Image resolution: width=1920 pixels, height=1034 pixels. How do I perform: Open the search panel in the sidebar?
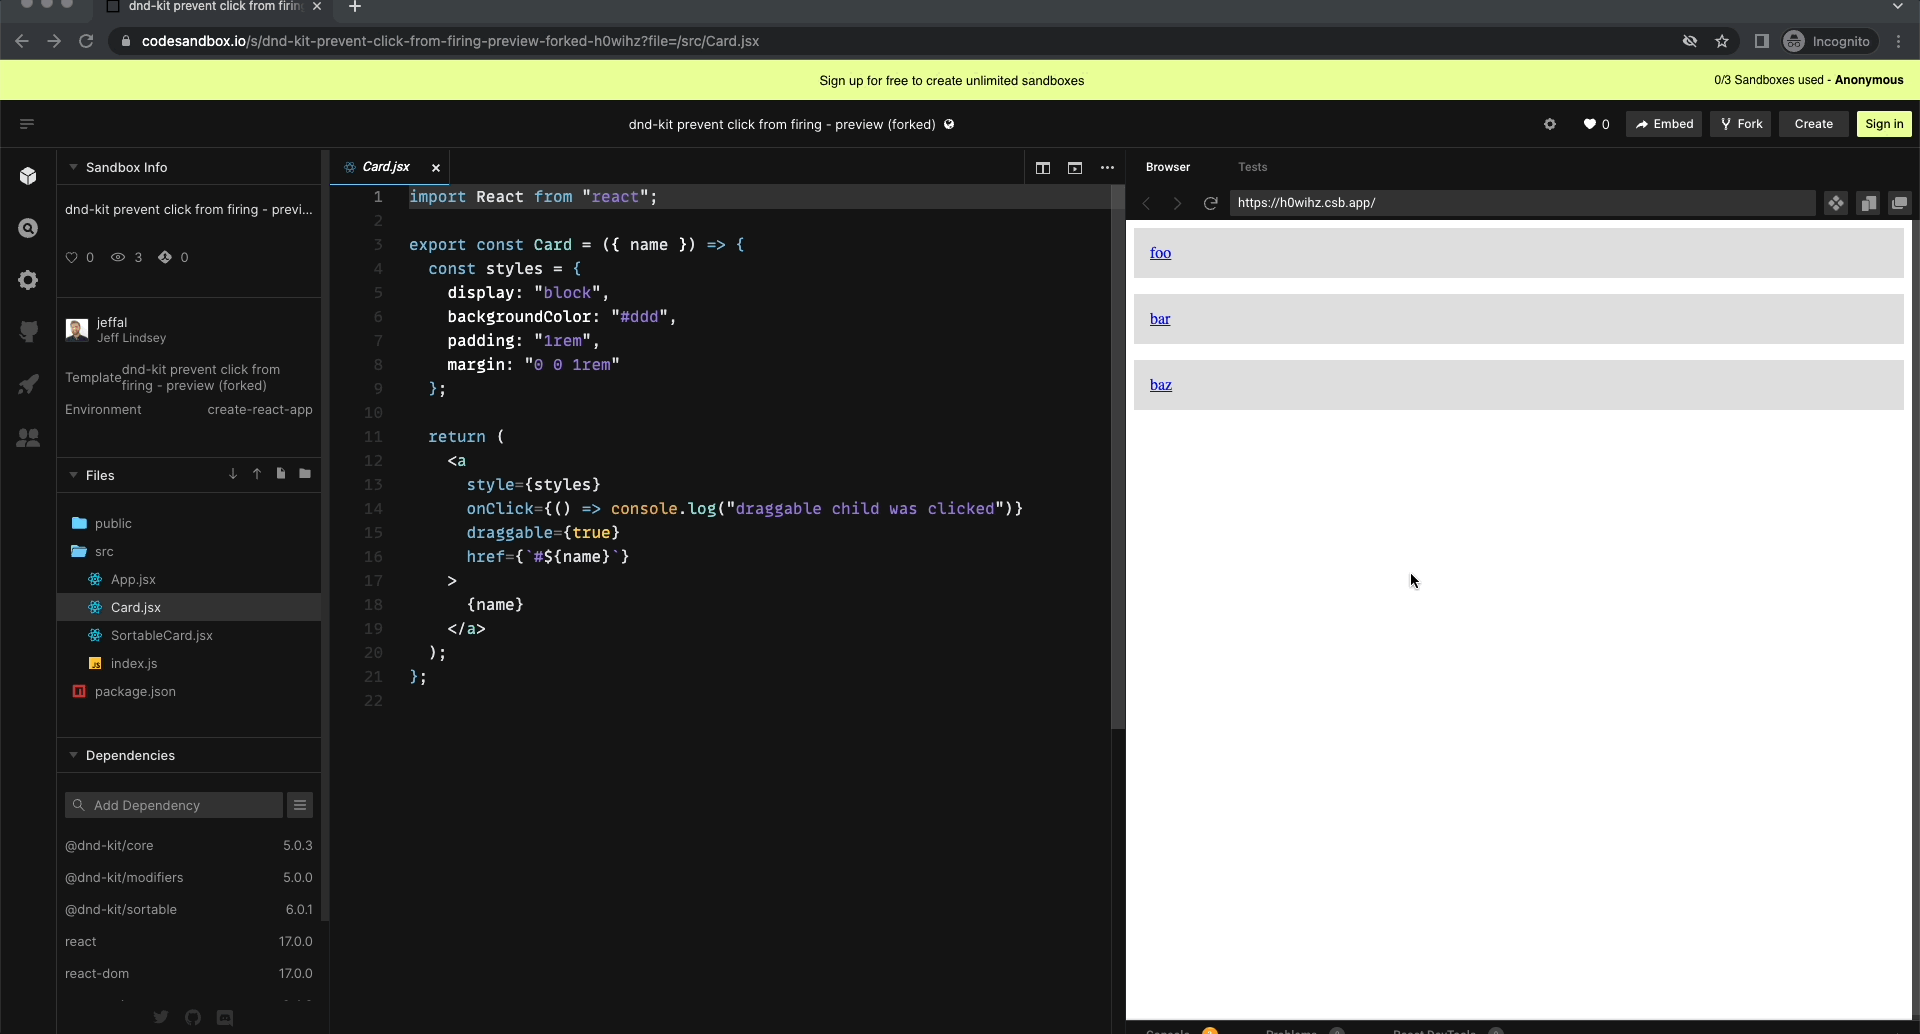pyautogui.click(x=28, y=228)
